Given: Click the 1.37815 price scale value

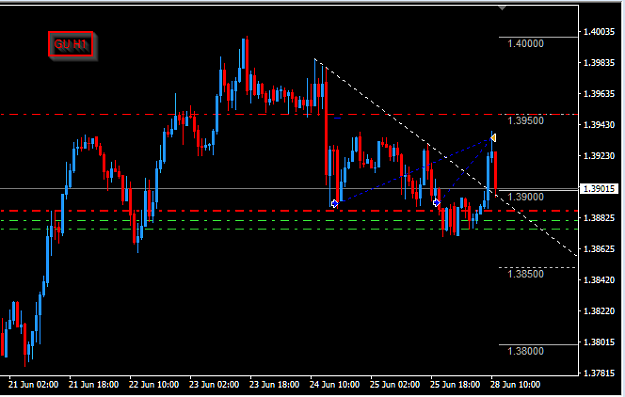Looking at the screenshot, I should (599, 373).
